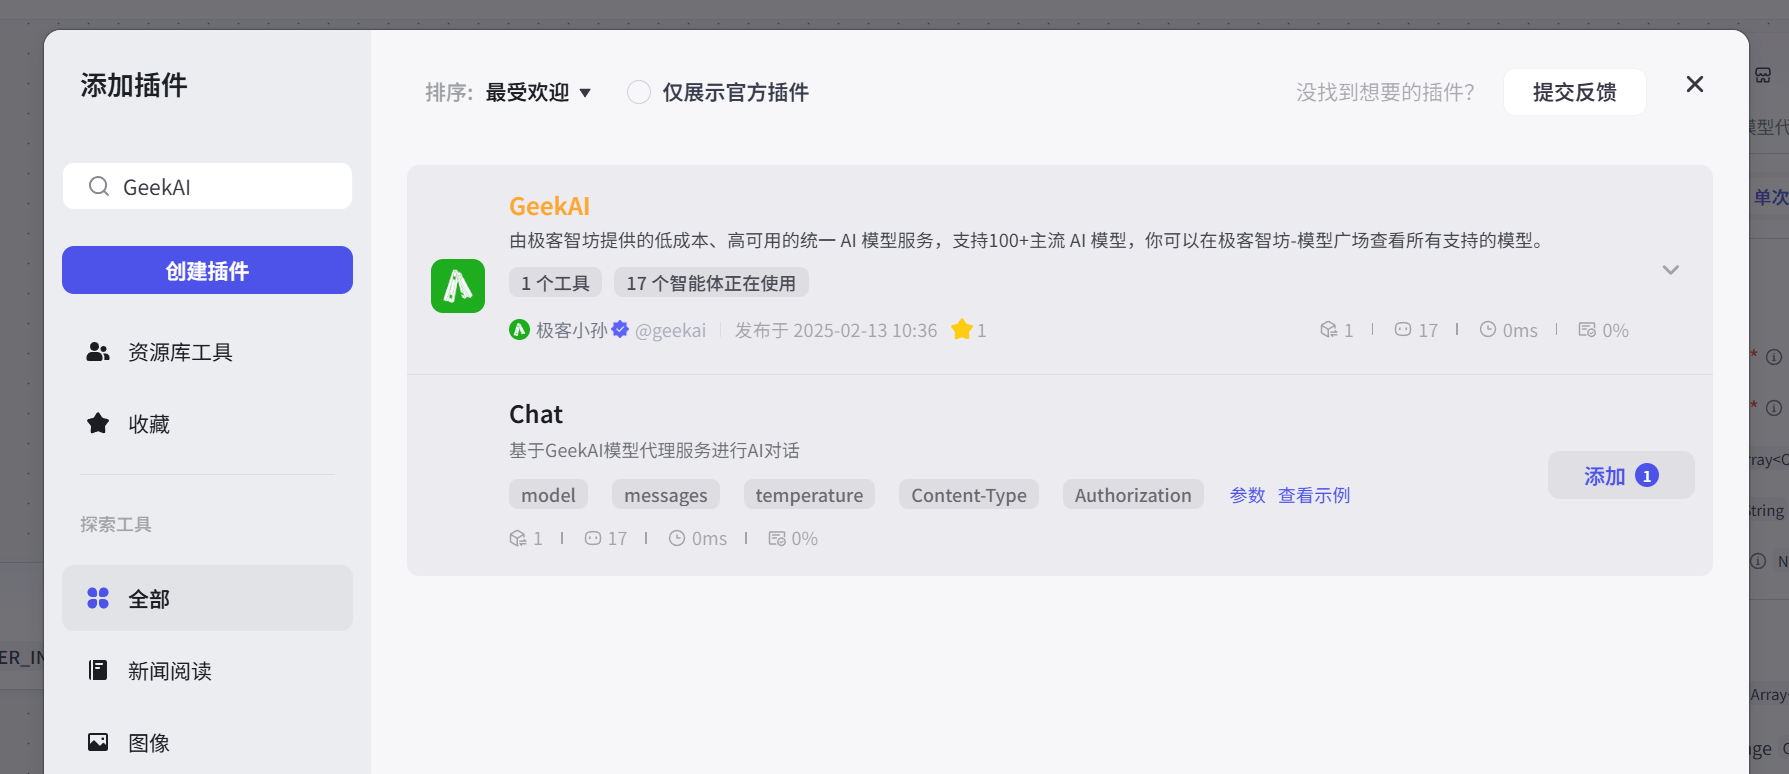1789x774 pixels.
Task: Click the Authorization parameter tag
Action: pos(1133,495)
